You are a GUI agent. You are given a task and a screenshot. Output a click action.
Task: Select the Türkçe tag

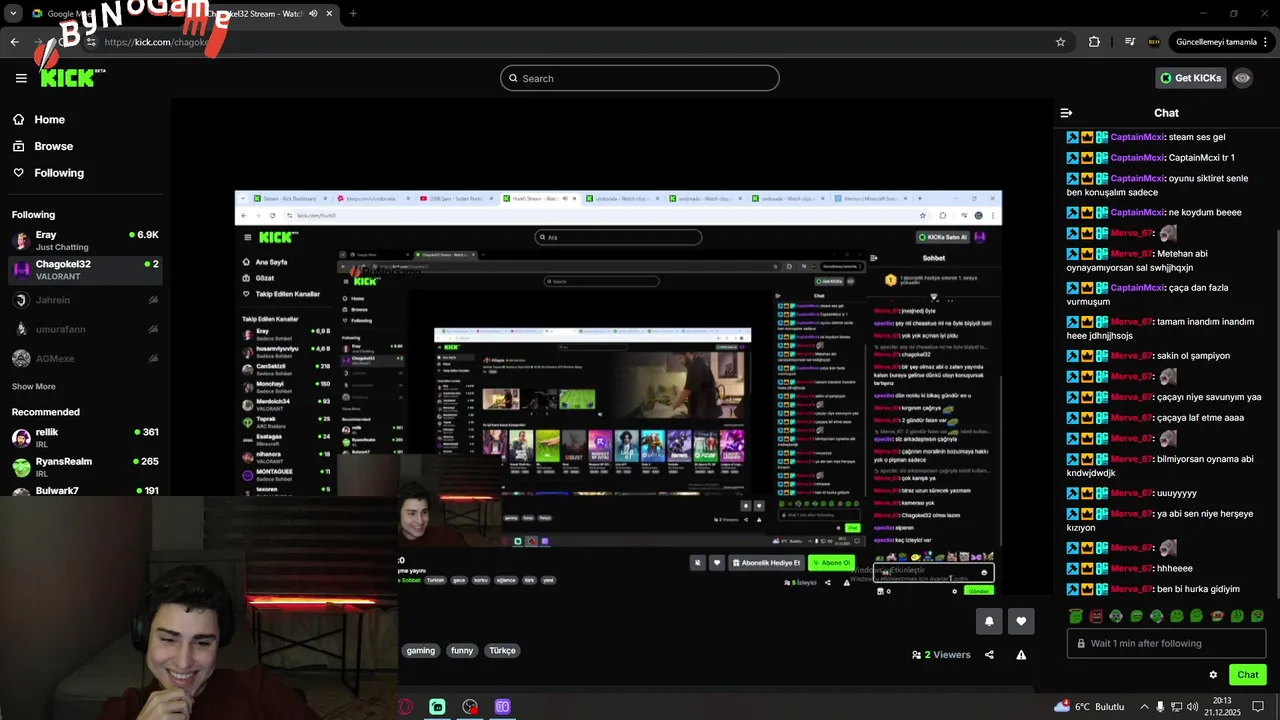[x=502, y=650]
